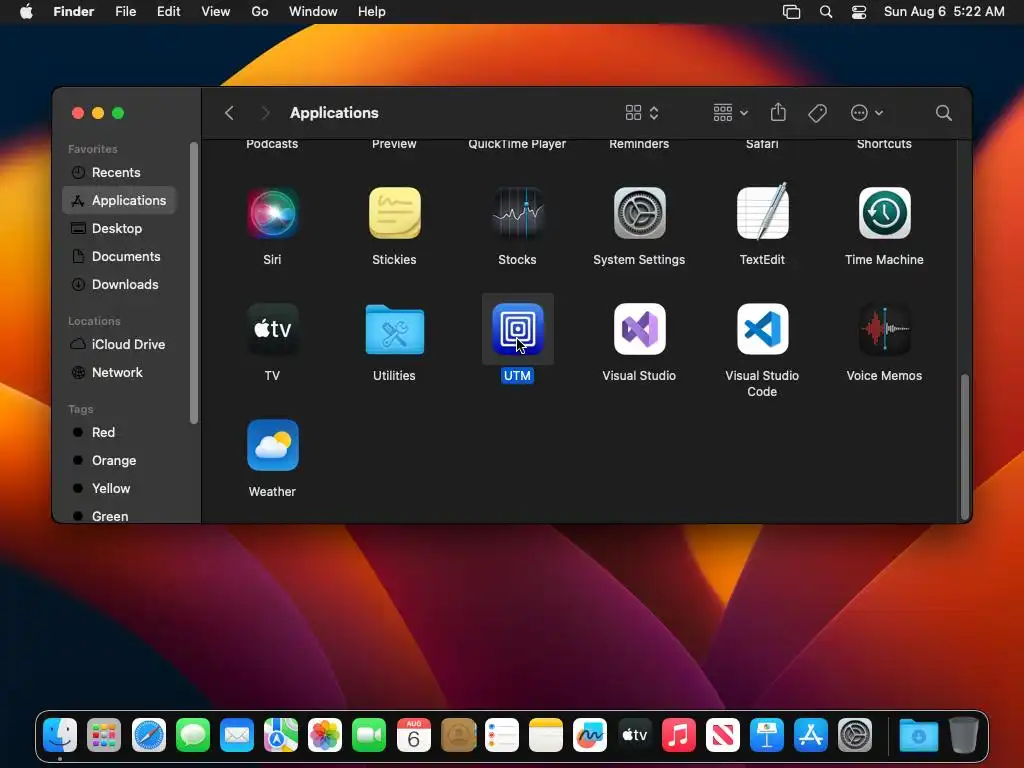Open Documents in the sidebar
This screenshot has width=1024, height=768.
(119, 257)
